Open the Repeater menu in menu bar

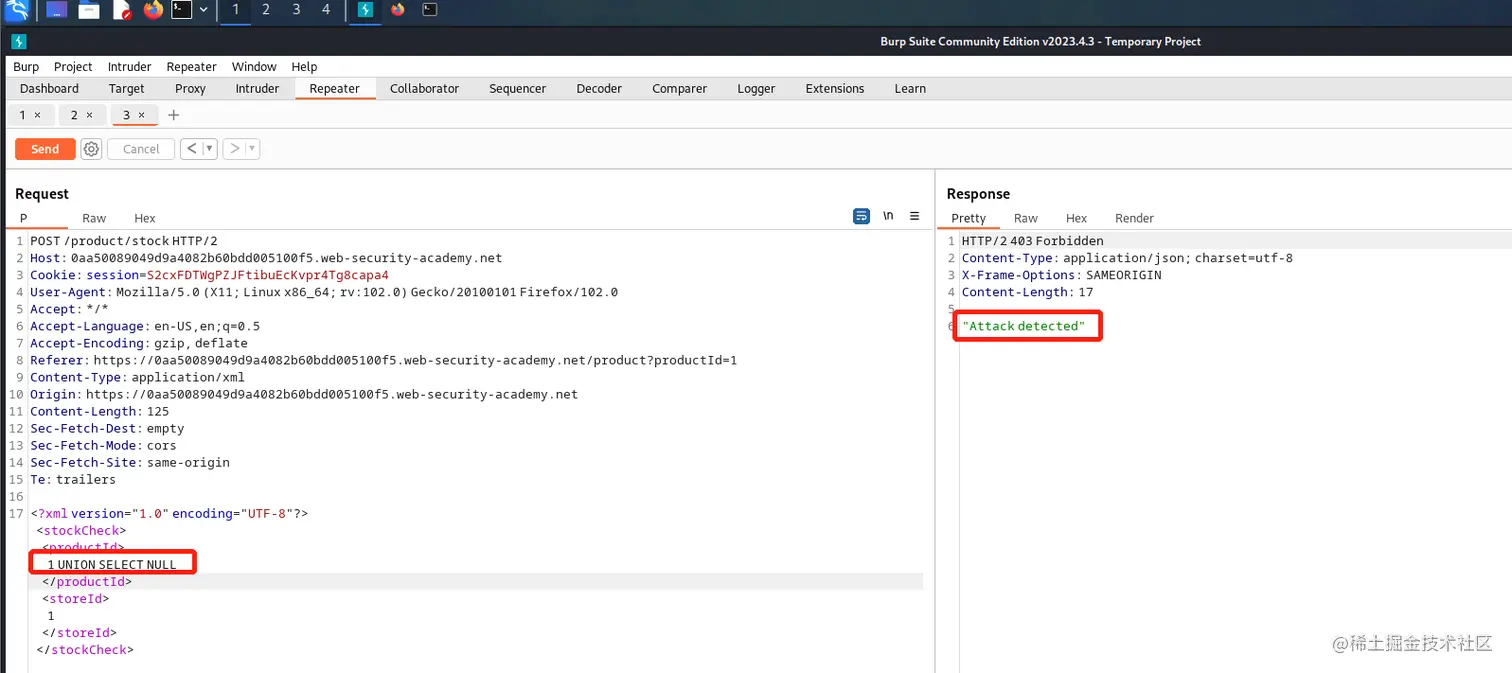click(191, 67)
